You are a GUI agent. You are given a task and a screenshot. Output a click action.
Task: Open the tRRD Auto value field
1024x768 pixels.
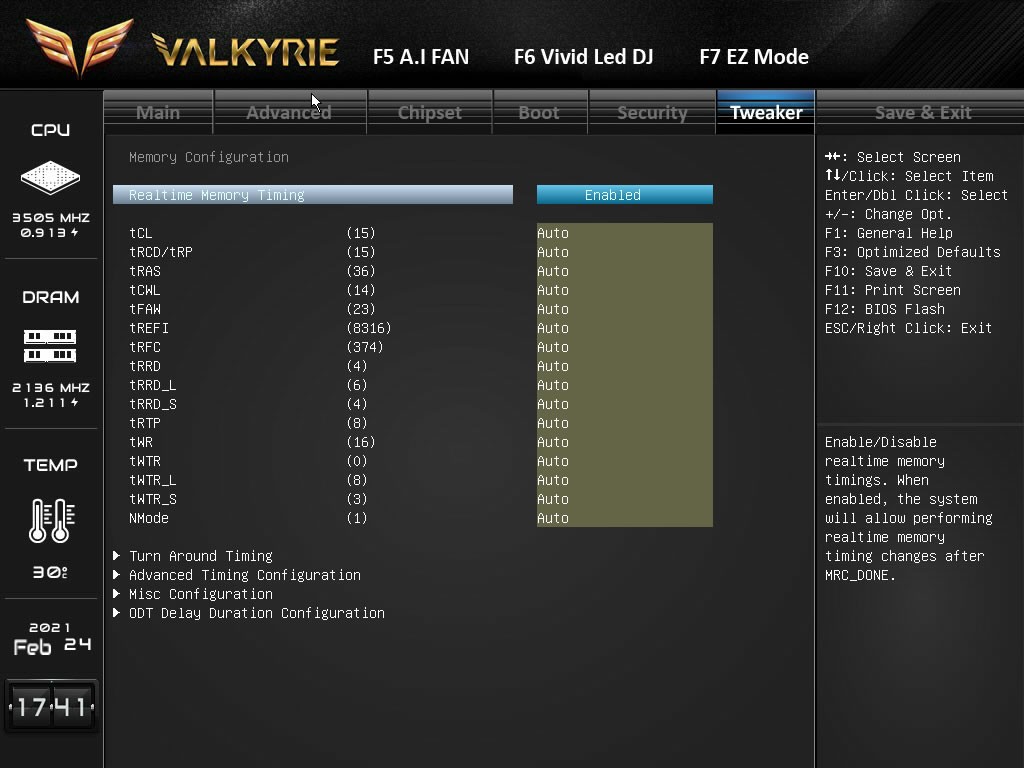625,366
